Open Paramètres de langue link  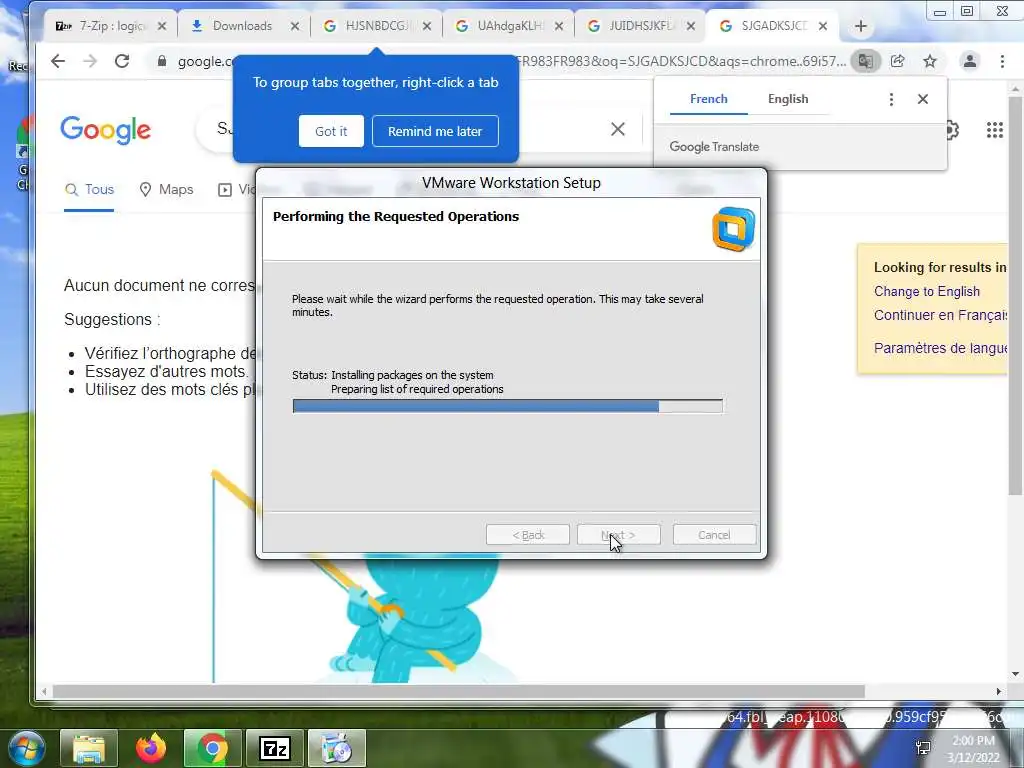click(x=940, y=347)
